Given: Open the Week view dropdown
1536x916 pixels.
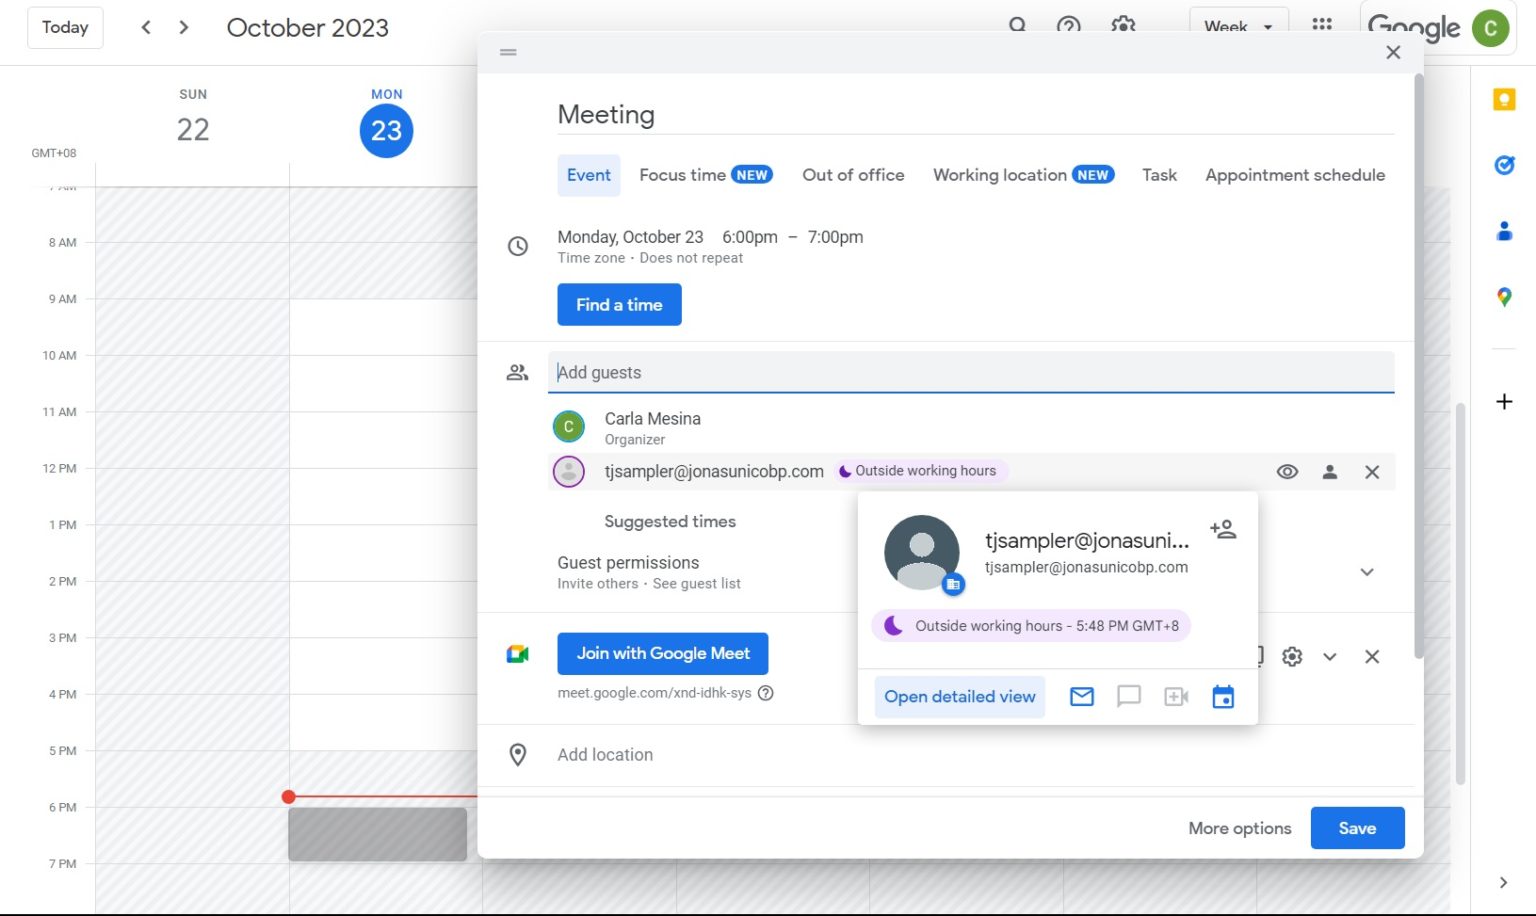Looking at the screenshot, I should point(1238,27).
